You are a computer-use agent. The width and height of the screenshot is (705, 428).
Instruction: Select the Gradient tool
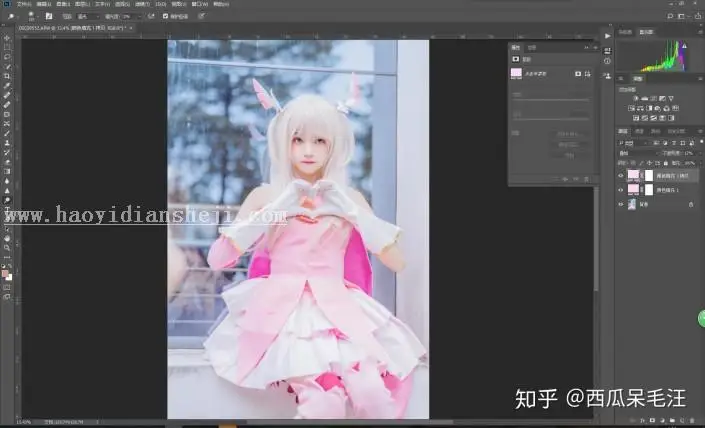[x=7, y=171]
